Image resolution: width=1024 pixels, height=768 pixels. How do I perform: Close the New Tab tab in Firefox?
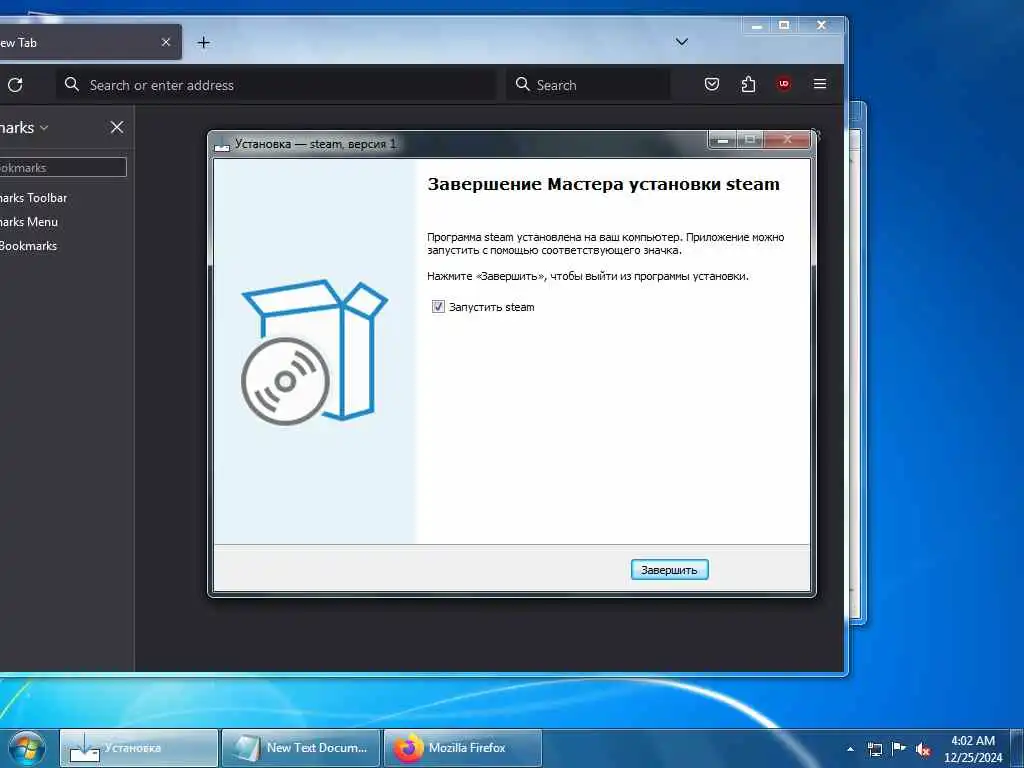[x=166, y=42]
